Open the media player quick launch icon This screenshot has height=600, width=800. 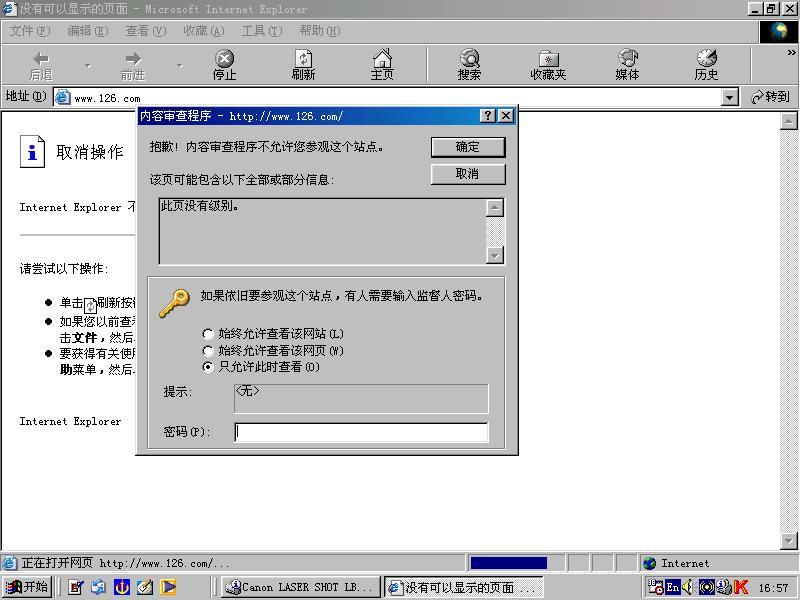pyautogui.click(x=168, y=587)
